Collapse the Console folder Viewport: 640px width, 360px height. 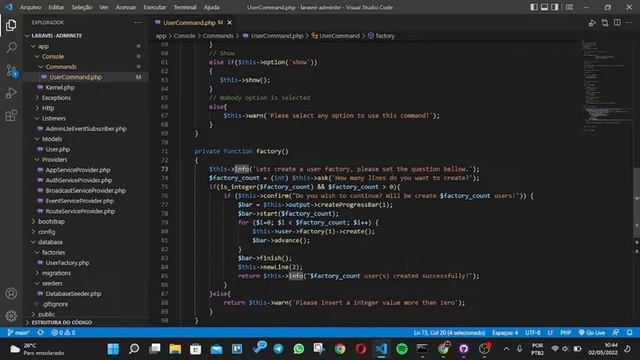coord(86,56)
